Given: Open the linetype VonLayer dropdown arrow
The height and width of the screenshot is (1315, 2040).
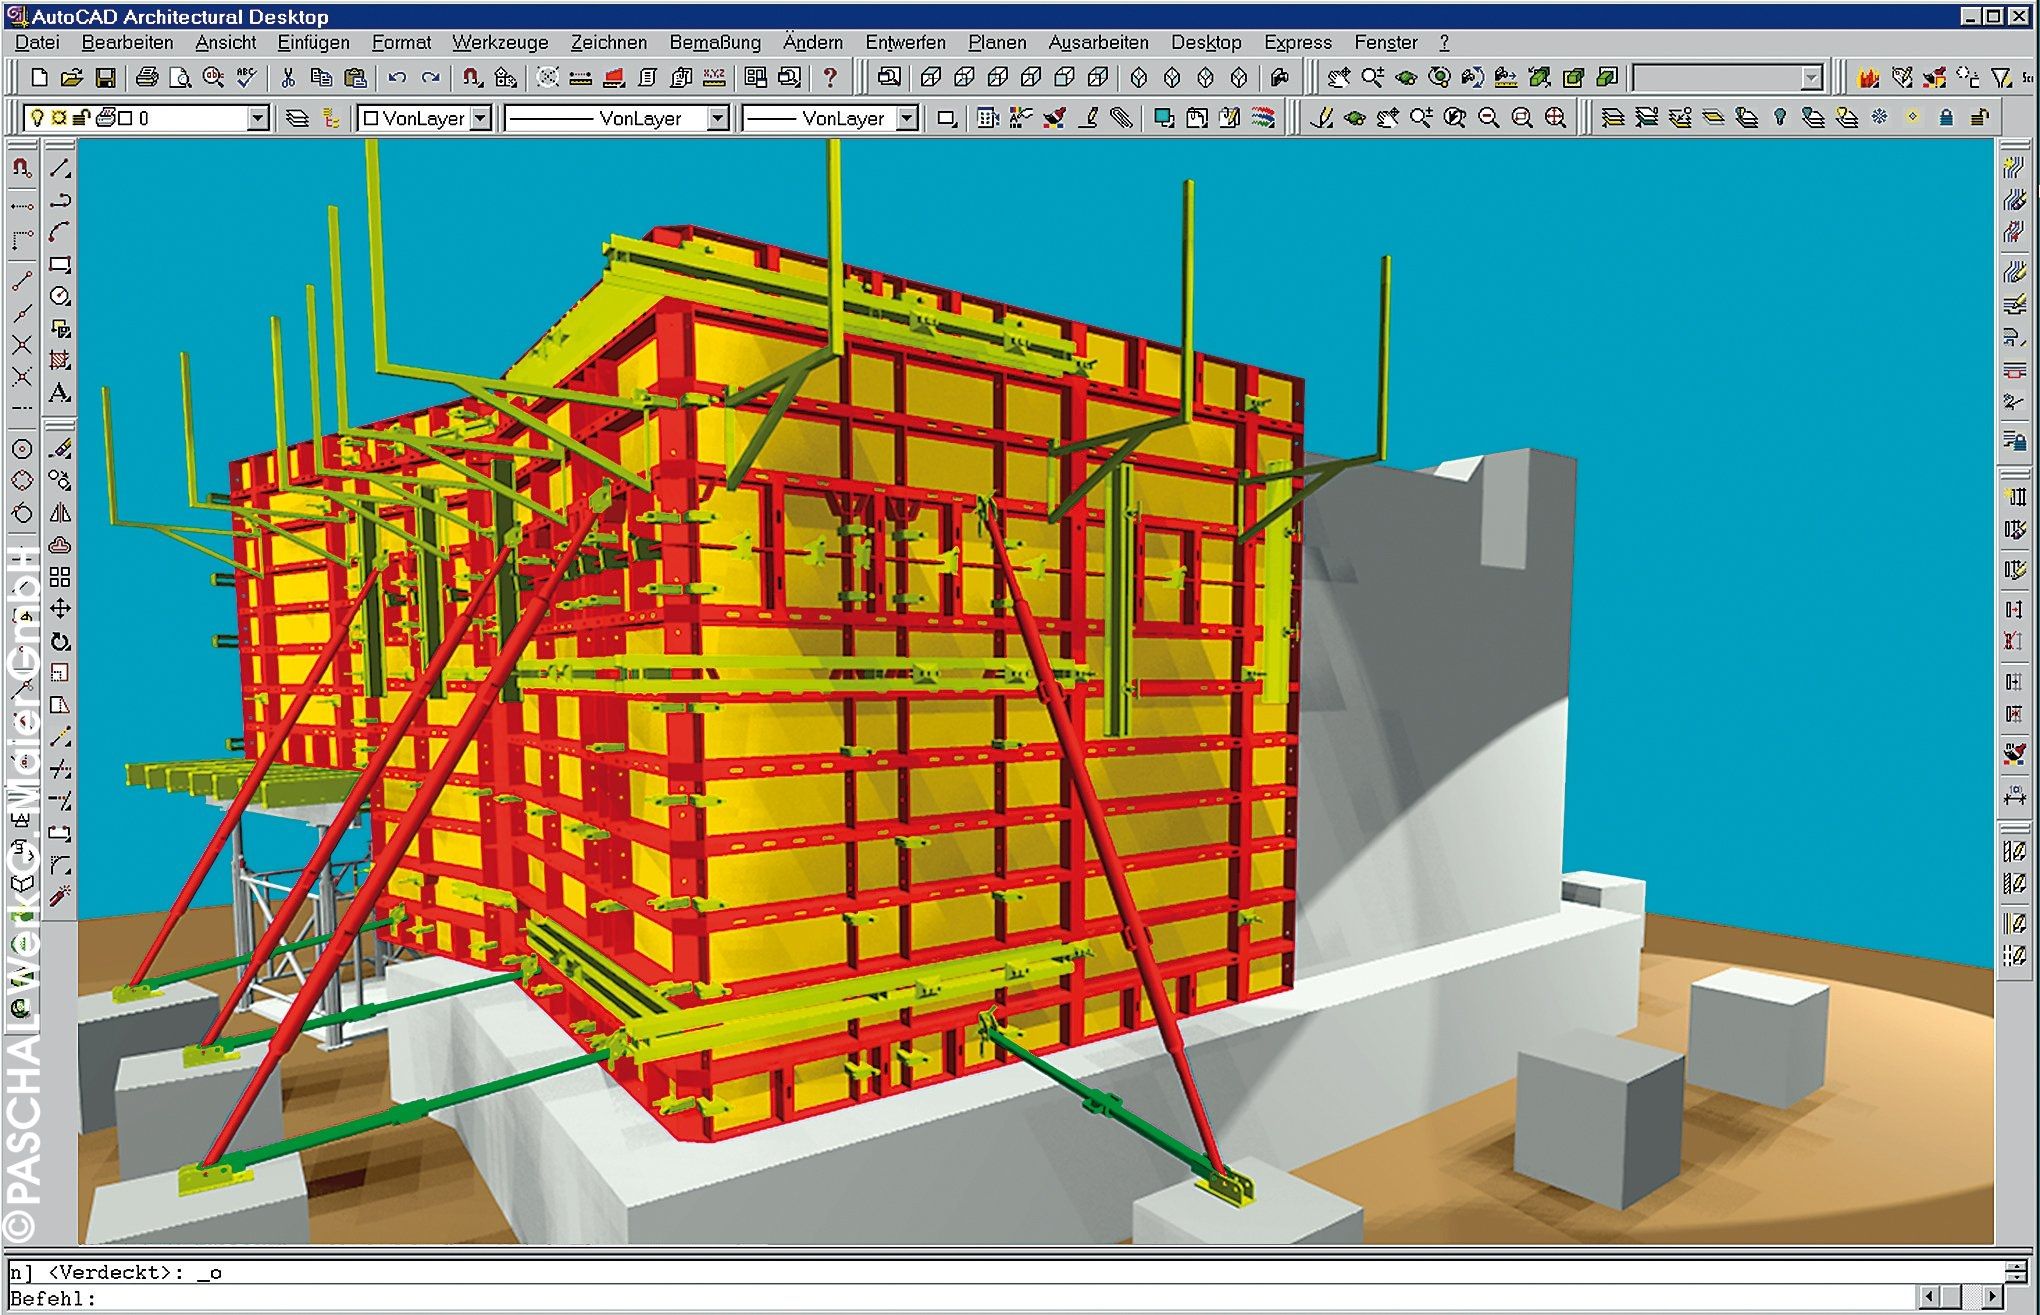Looking at the screenshot, I should [x=718, y=118].
